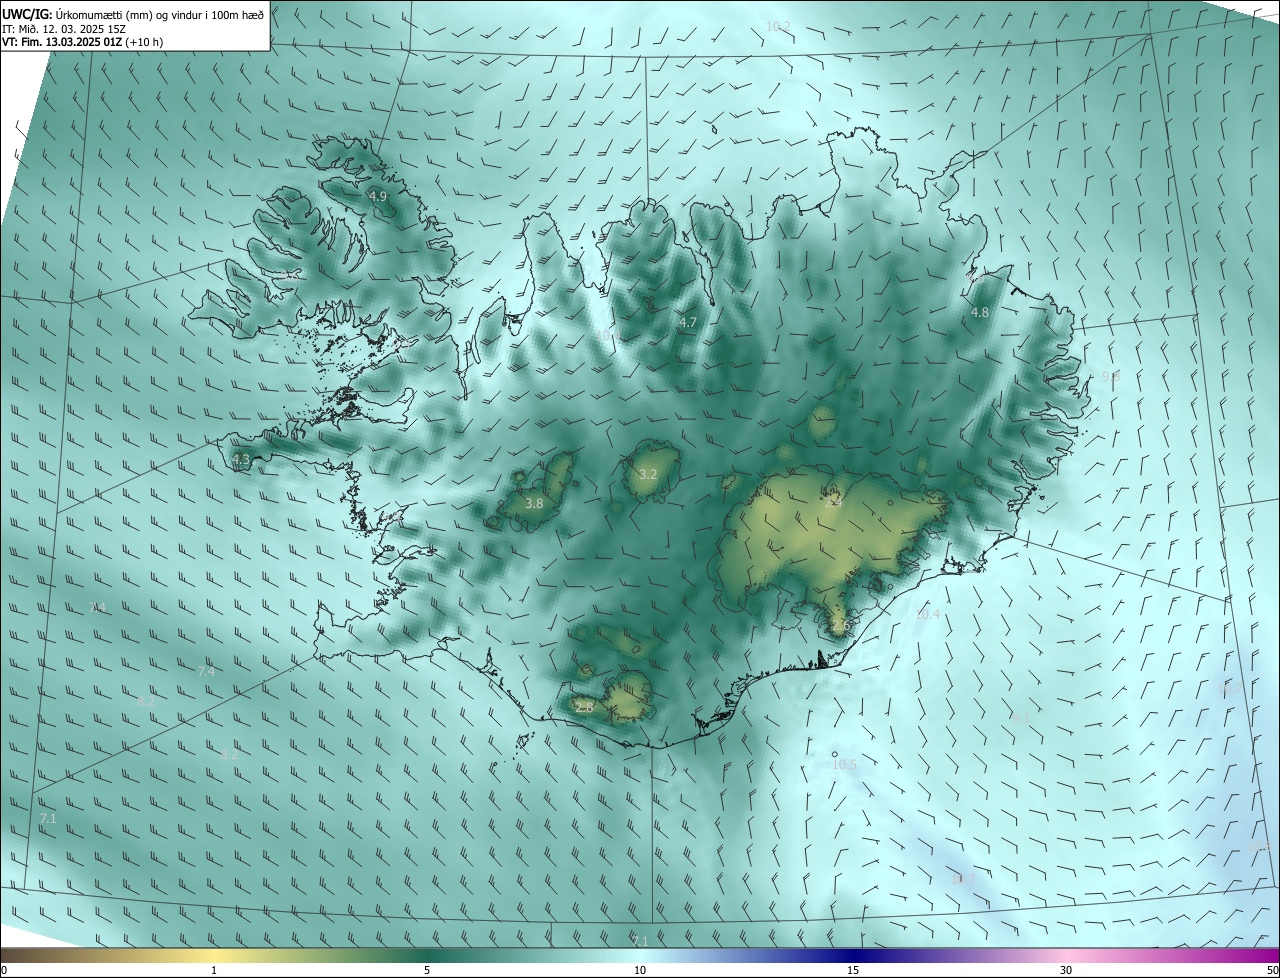The width and height of the screenshot is (1280, 978).
Task: Click the 4.9 value in the Westfjords
Action: [378, 196]
